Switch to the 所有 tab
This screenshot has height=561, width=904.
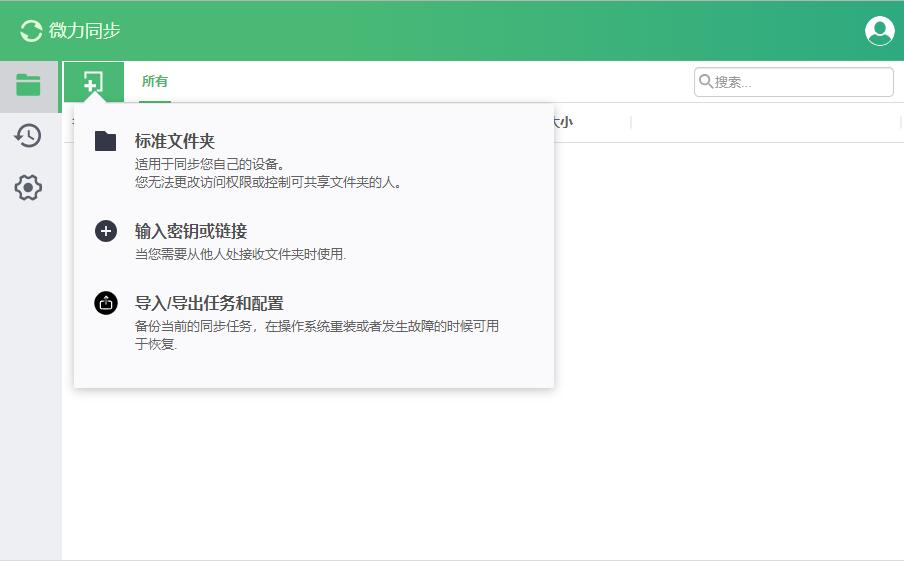(x=155, y=81)
